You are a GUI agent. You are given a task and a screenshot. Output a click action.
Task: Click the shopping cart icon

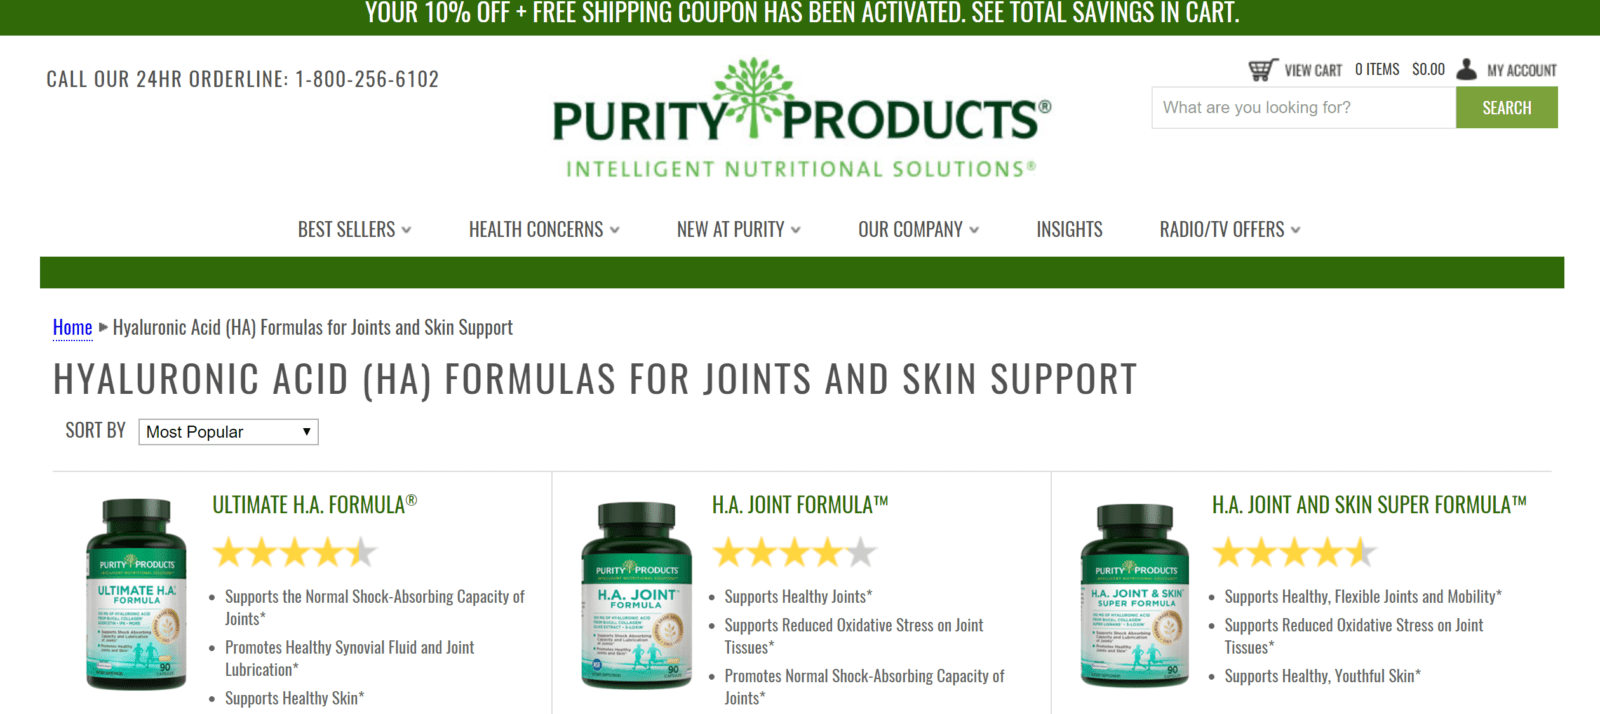point(1263,70)
